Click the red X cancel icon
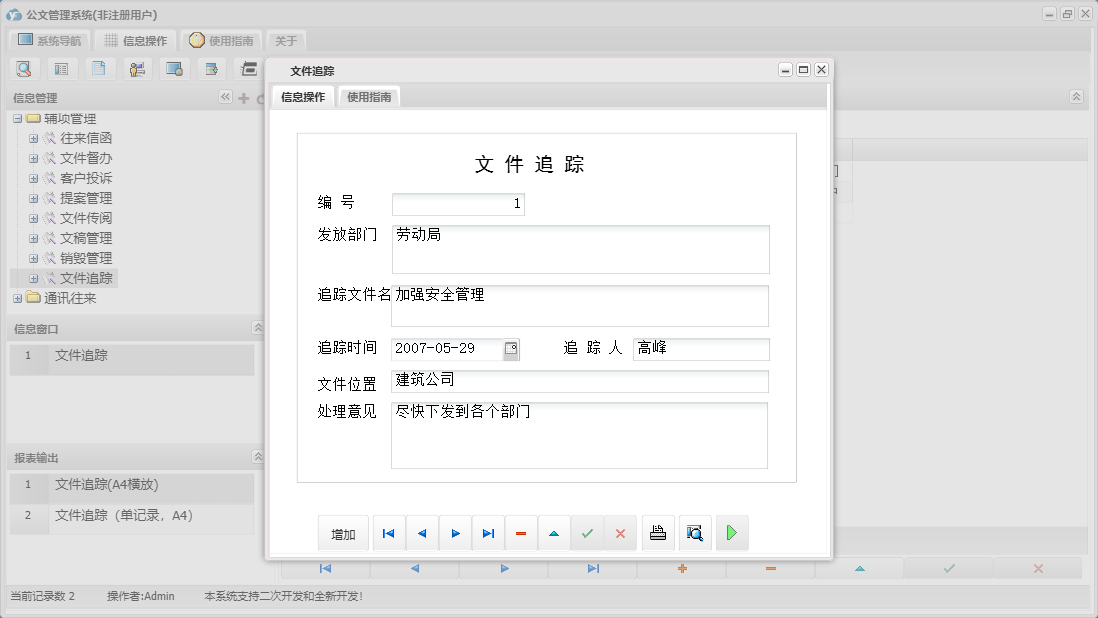The image size is (1098, 618). 620,533
